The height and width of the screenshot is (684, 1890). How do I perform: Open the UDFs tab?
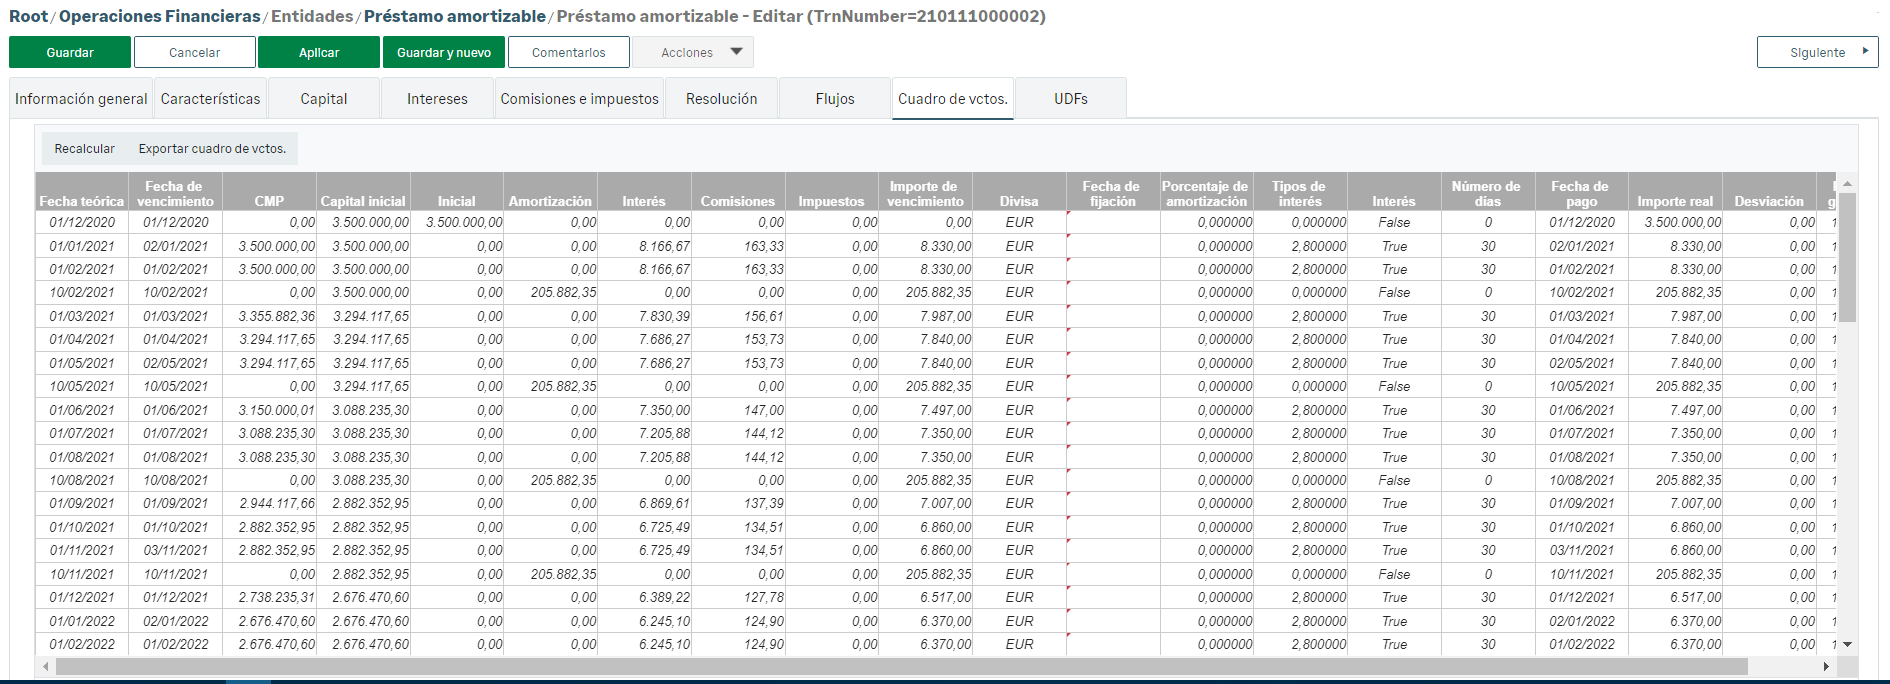point(1070,99)
